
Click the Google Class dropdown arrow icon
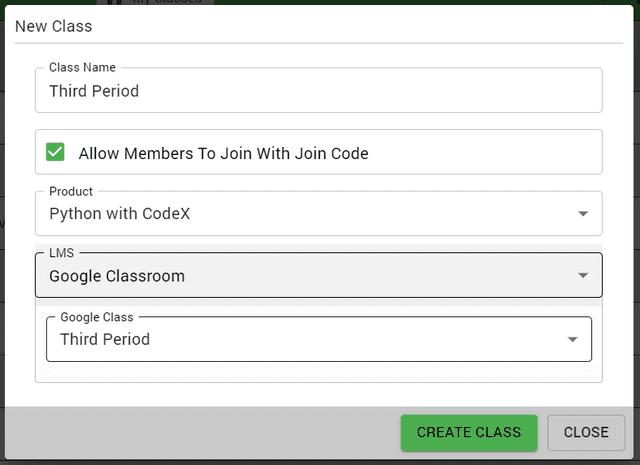coord(572,339)
